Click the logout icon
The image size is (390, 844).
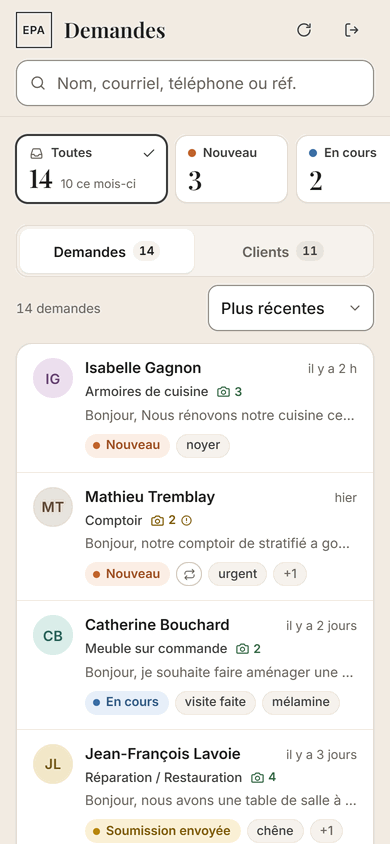coord(351,30)
